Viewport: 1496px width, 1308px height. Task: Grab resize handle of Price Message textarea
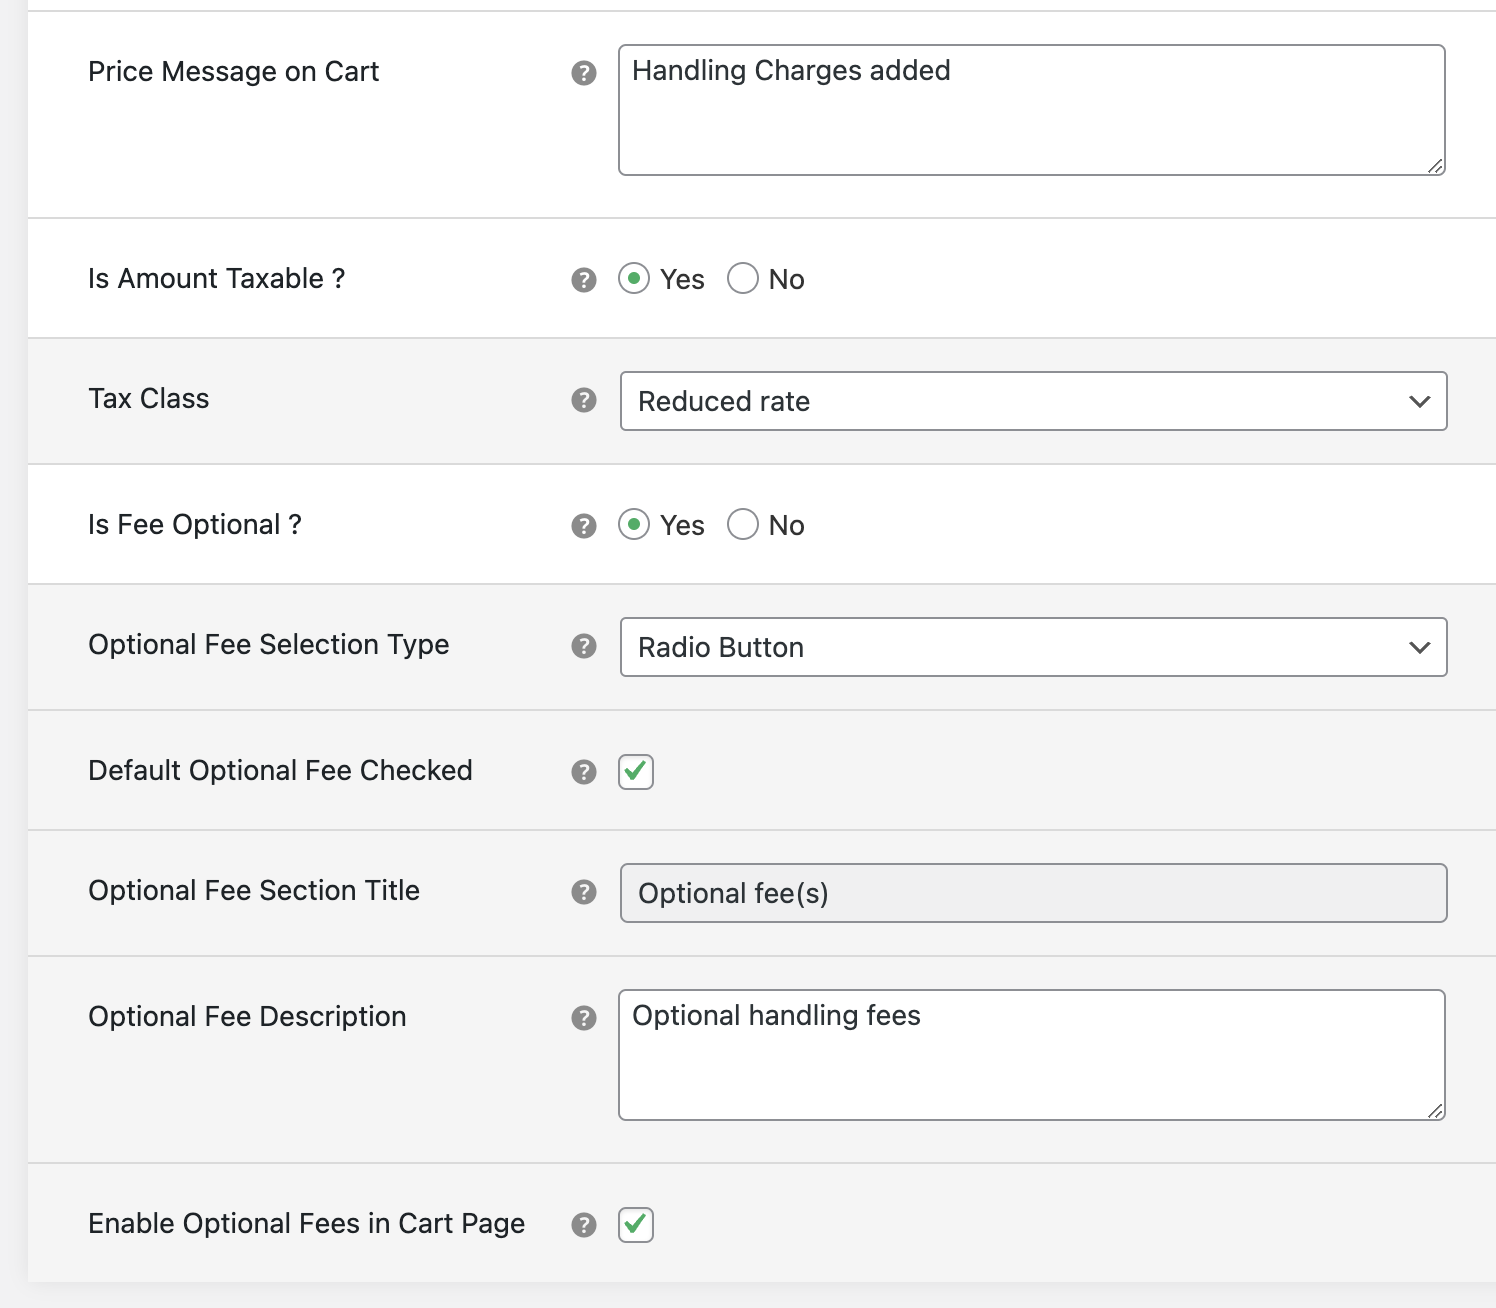pos(1435,166)
